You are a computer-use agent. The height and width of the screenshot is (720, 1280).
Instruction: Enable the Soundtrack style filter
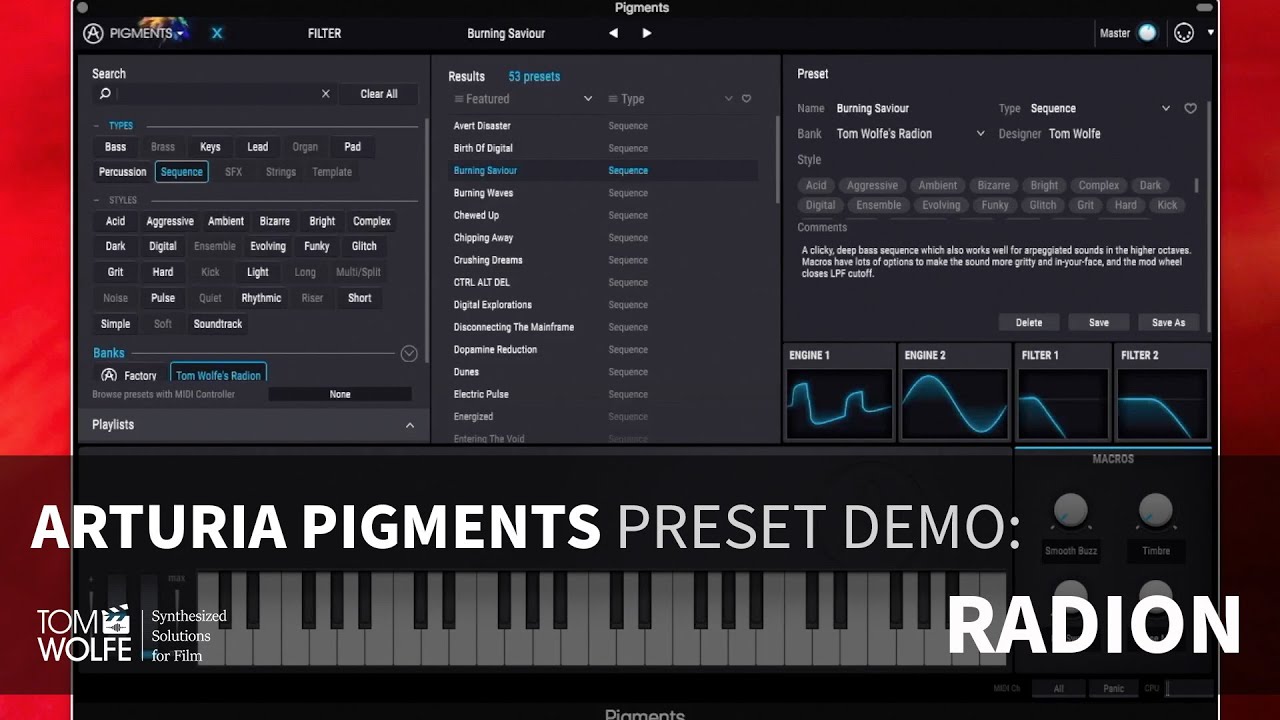[x=218, y=324]
